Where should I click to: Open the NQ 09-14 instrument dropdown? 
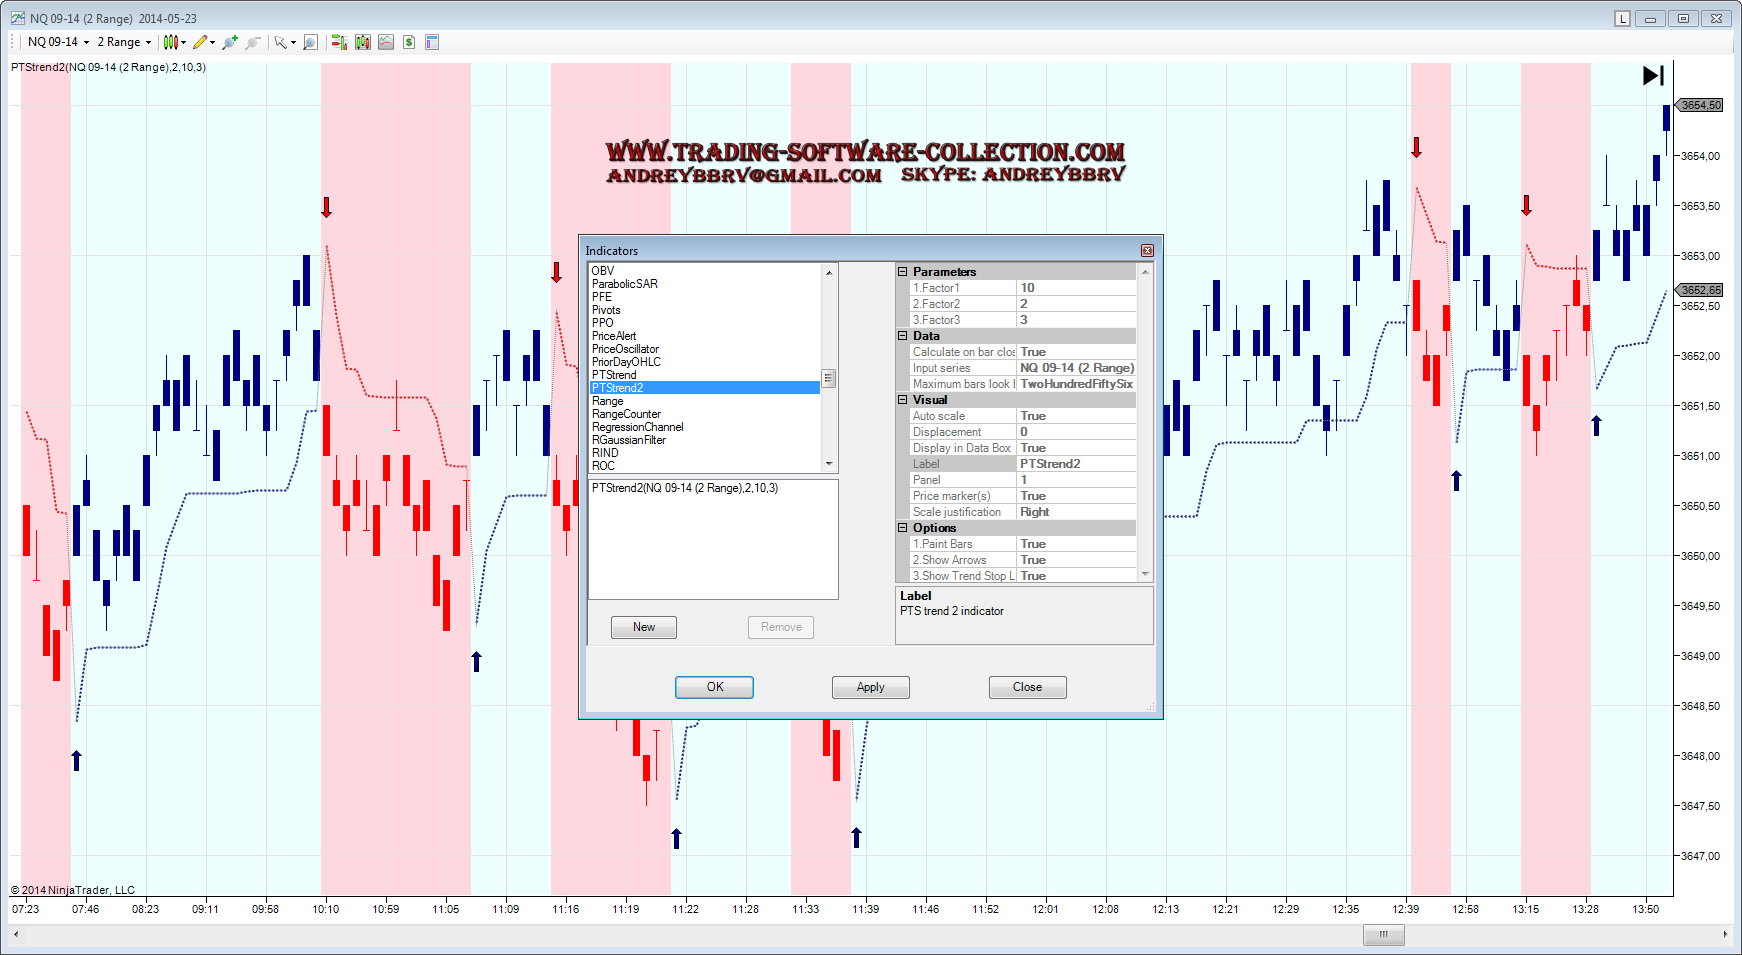(58, 42)
